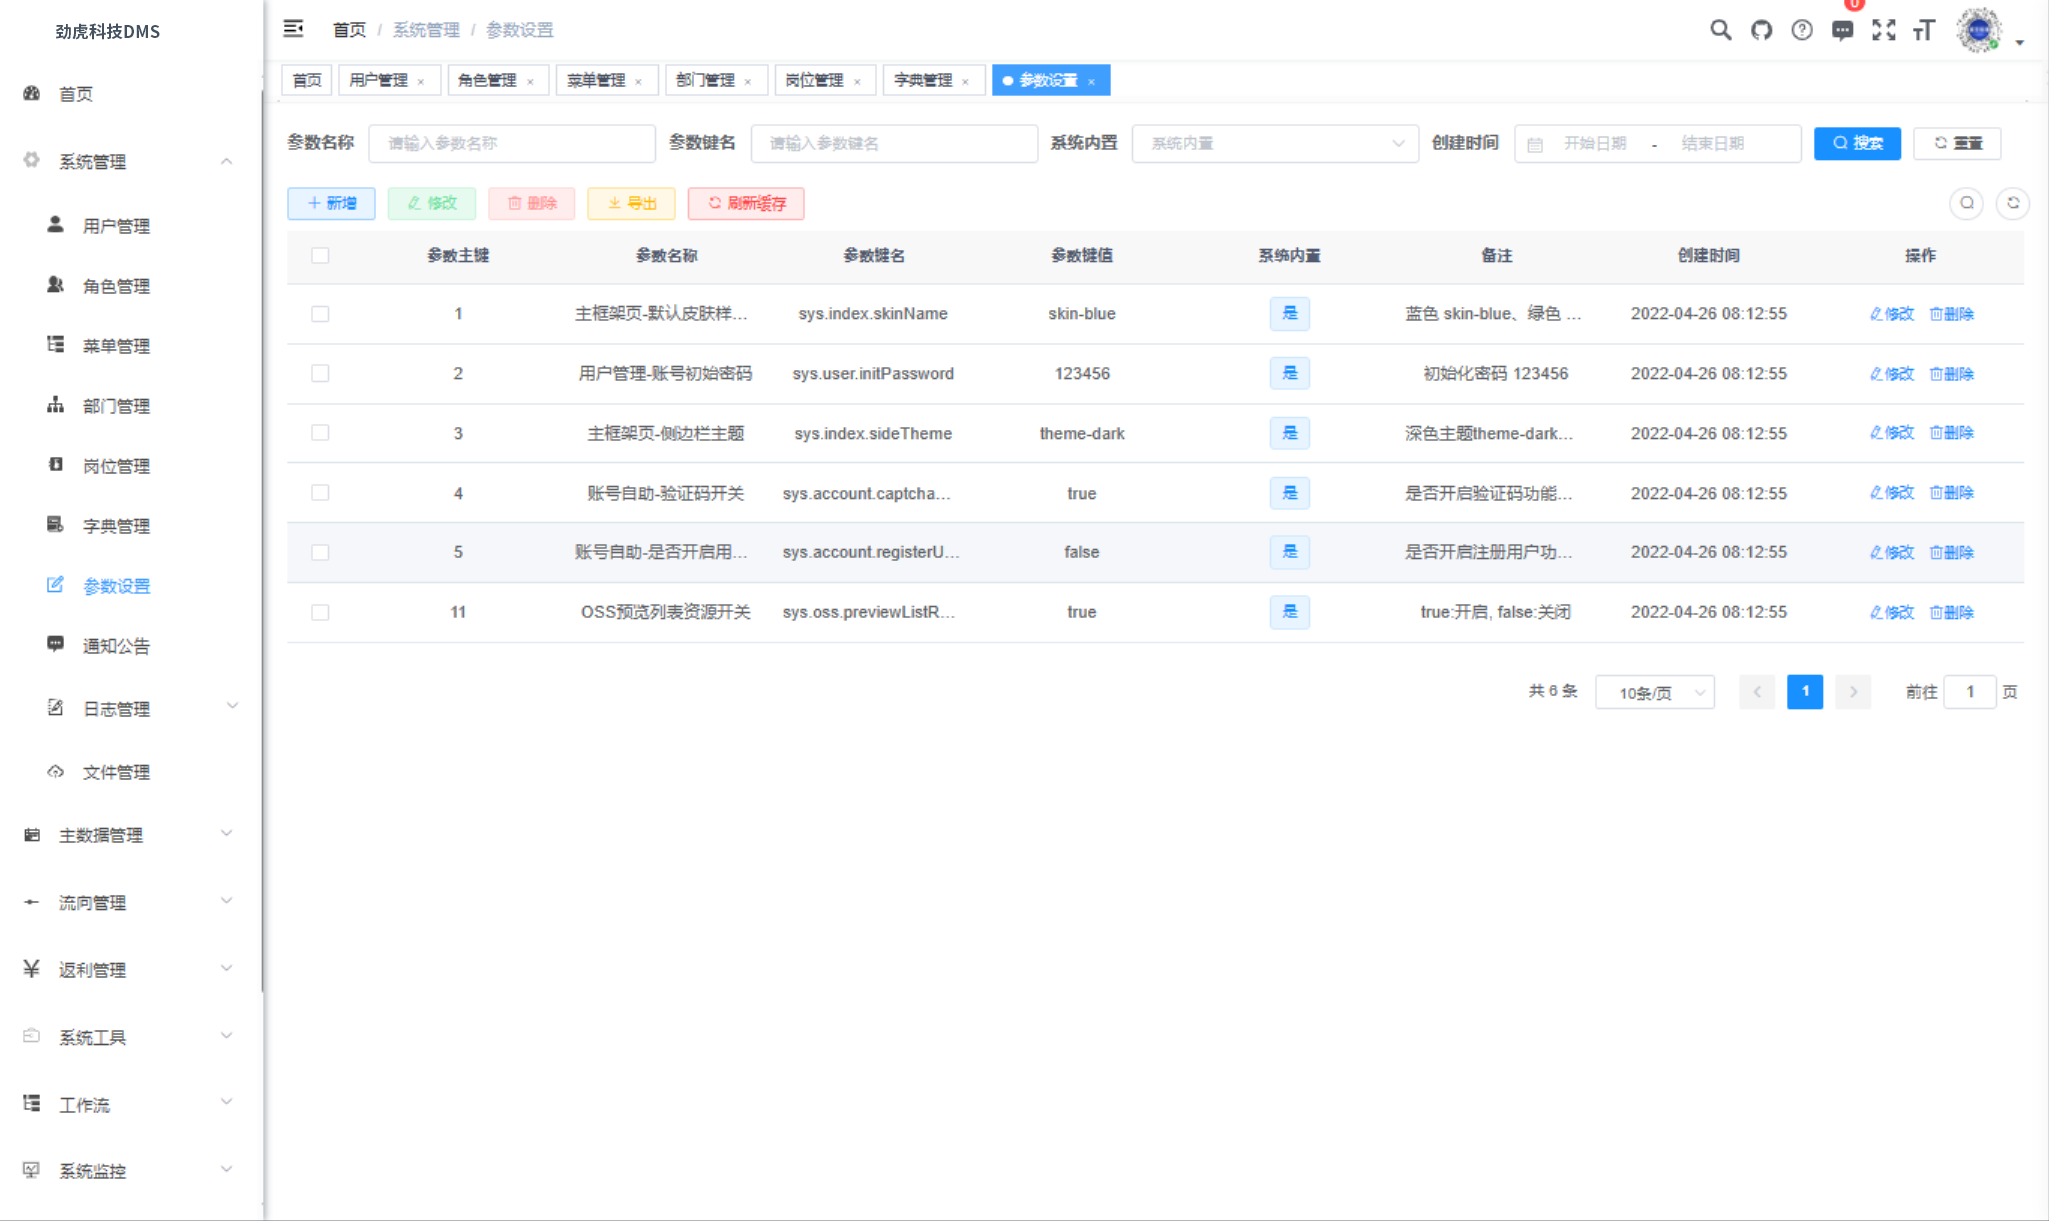
Task: Open the top bar search icon
Action: coord(1720,30)
